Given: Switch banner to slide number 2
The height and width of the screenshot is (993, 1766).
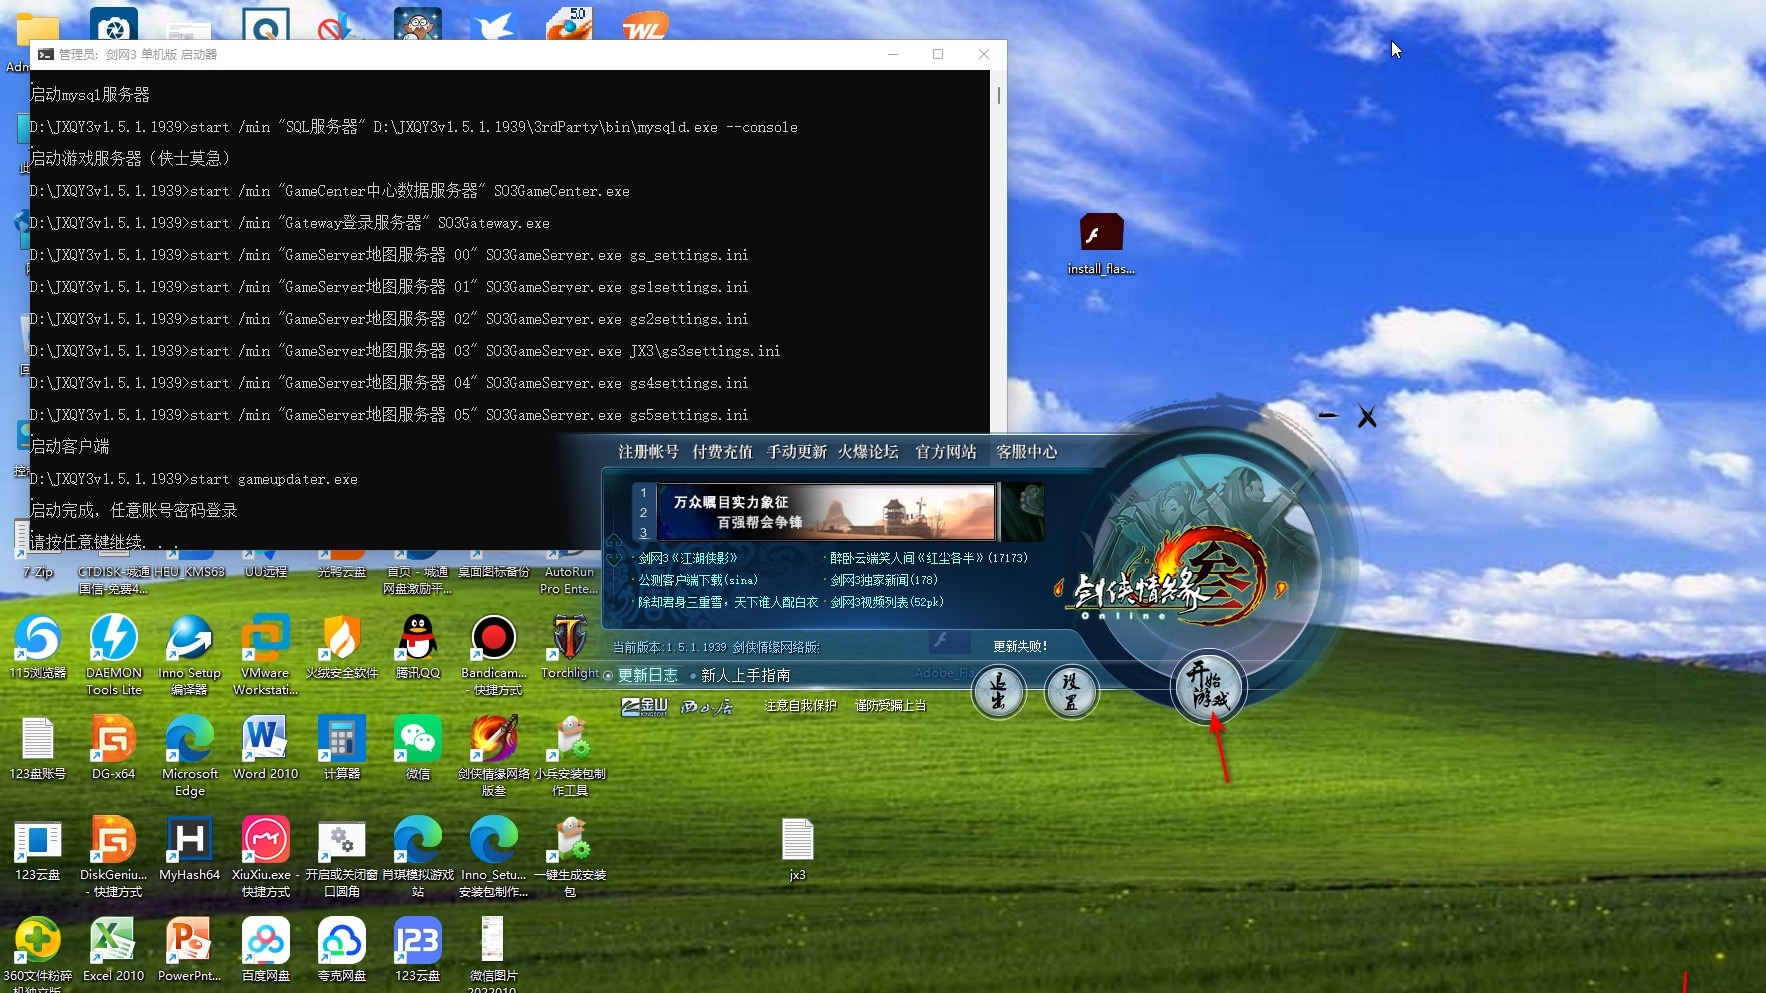Looking at the screenshot, I should [x=644, y=512].
